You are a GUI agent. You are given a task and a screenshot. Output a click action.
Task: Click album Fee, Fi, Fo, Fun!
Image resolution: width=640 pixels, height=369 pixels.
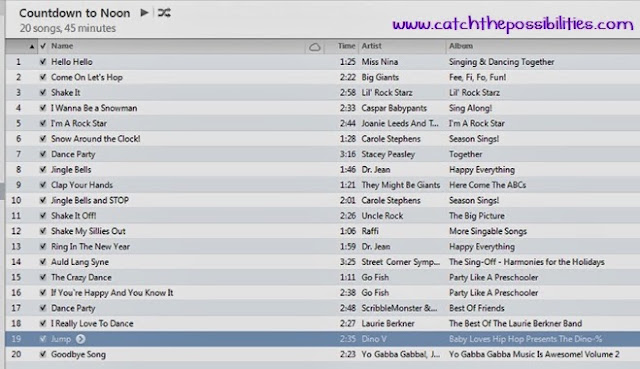pos(478,77)
